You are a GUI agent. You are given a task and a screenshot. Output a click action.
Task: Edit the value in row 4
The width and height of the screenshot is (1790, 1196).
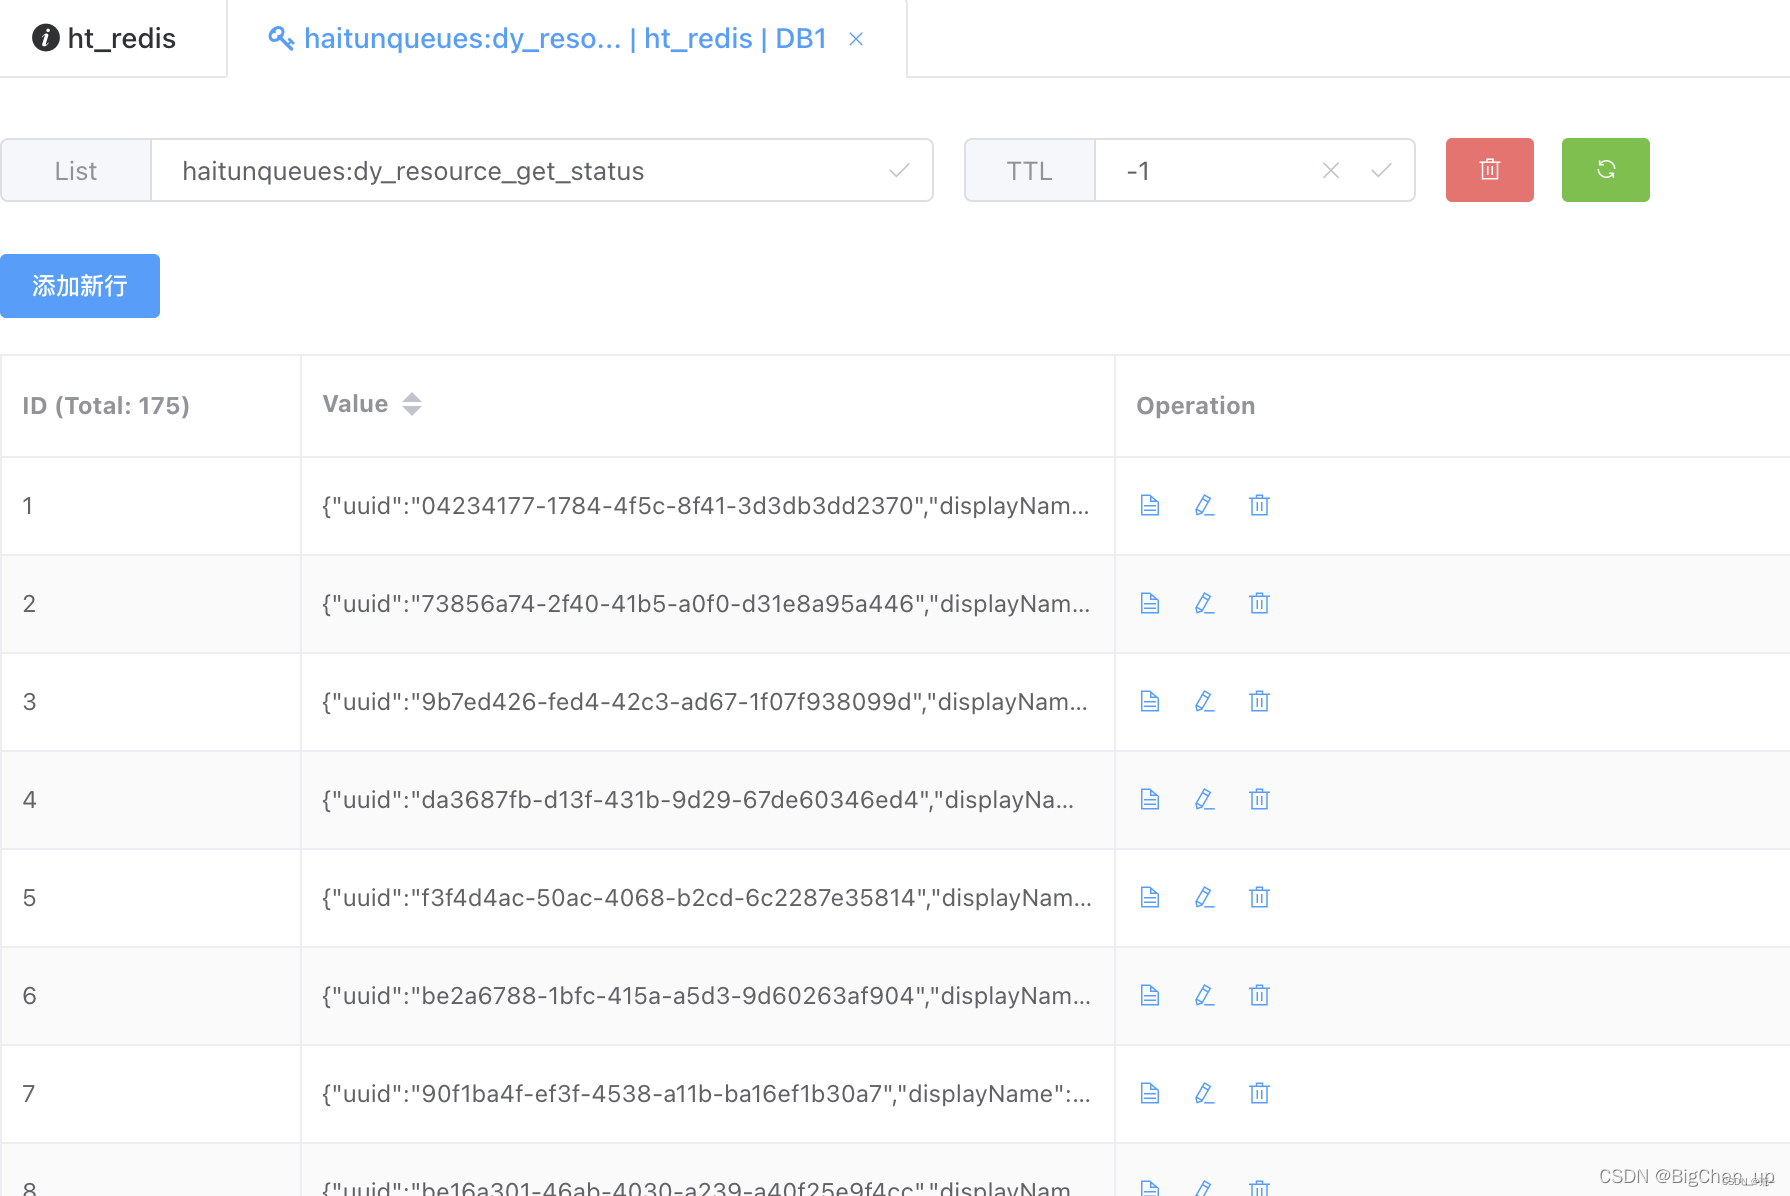tap(1205, 799)
